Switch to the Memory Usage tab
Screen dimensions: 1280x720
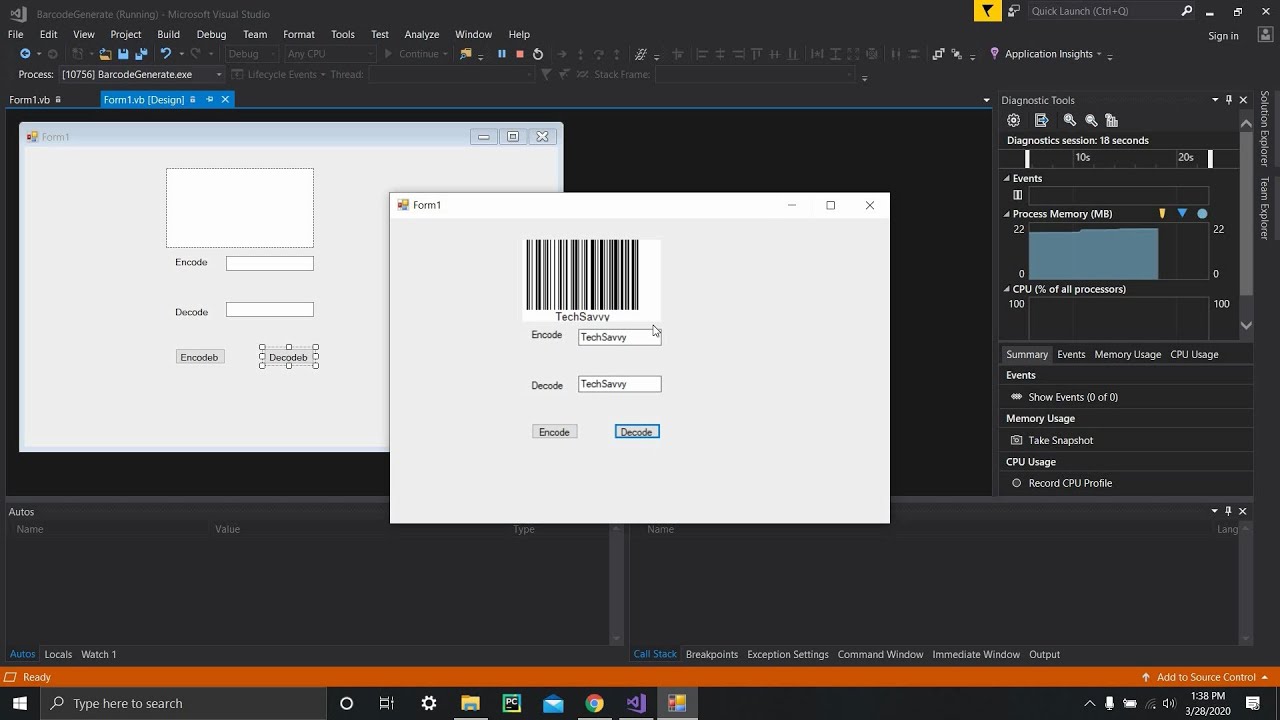pyautogui.click(x=1127, y=354)
